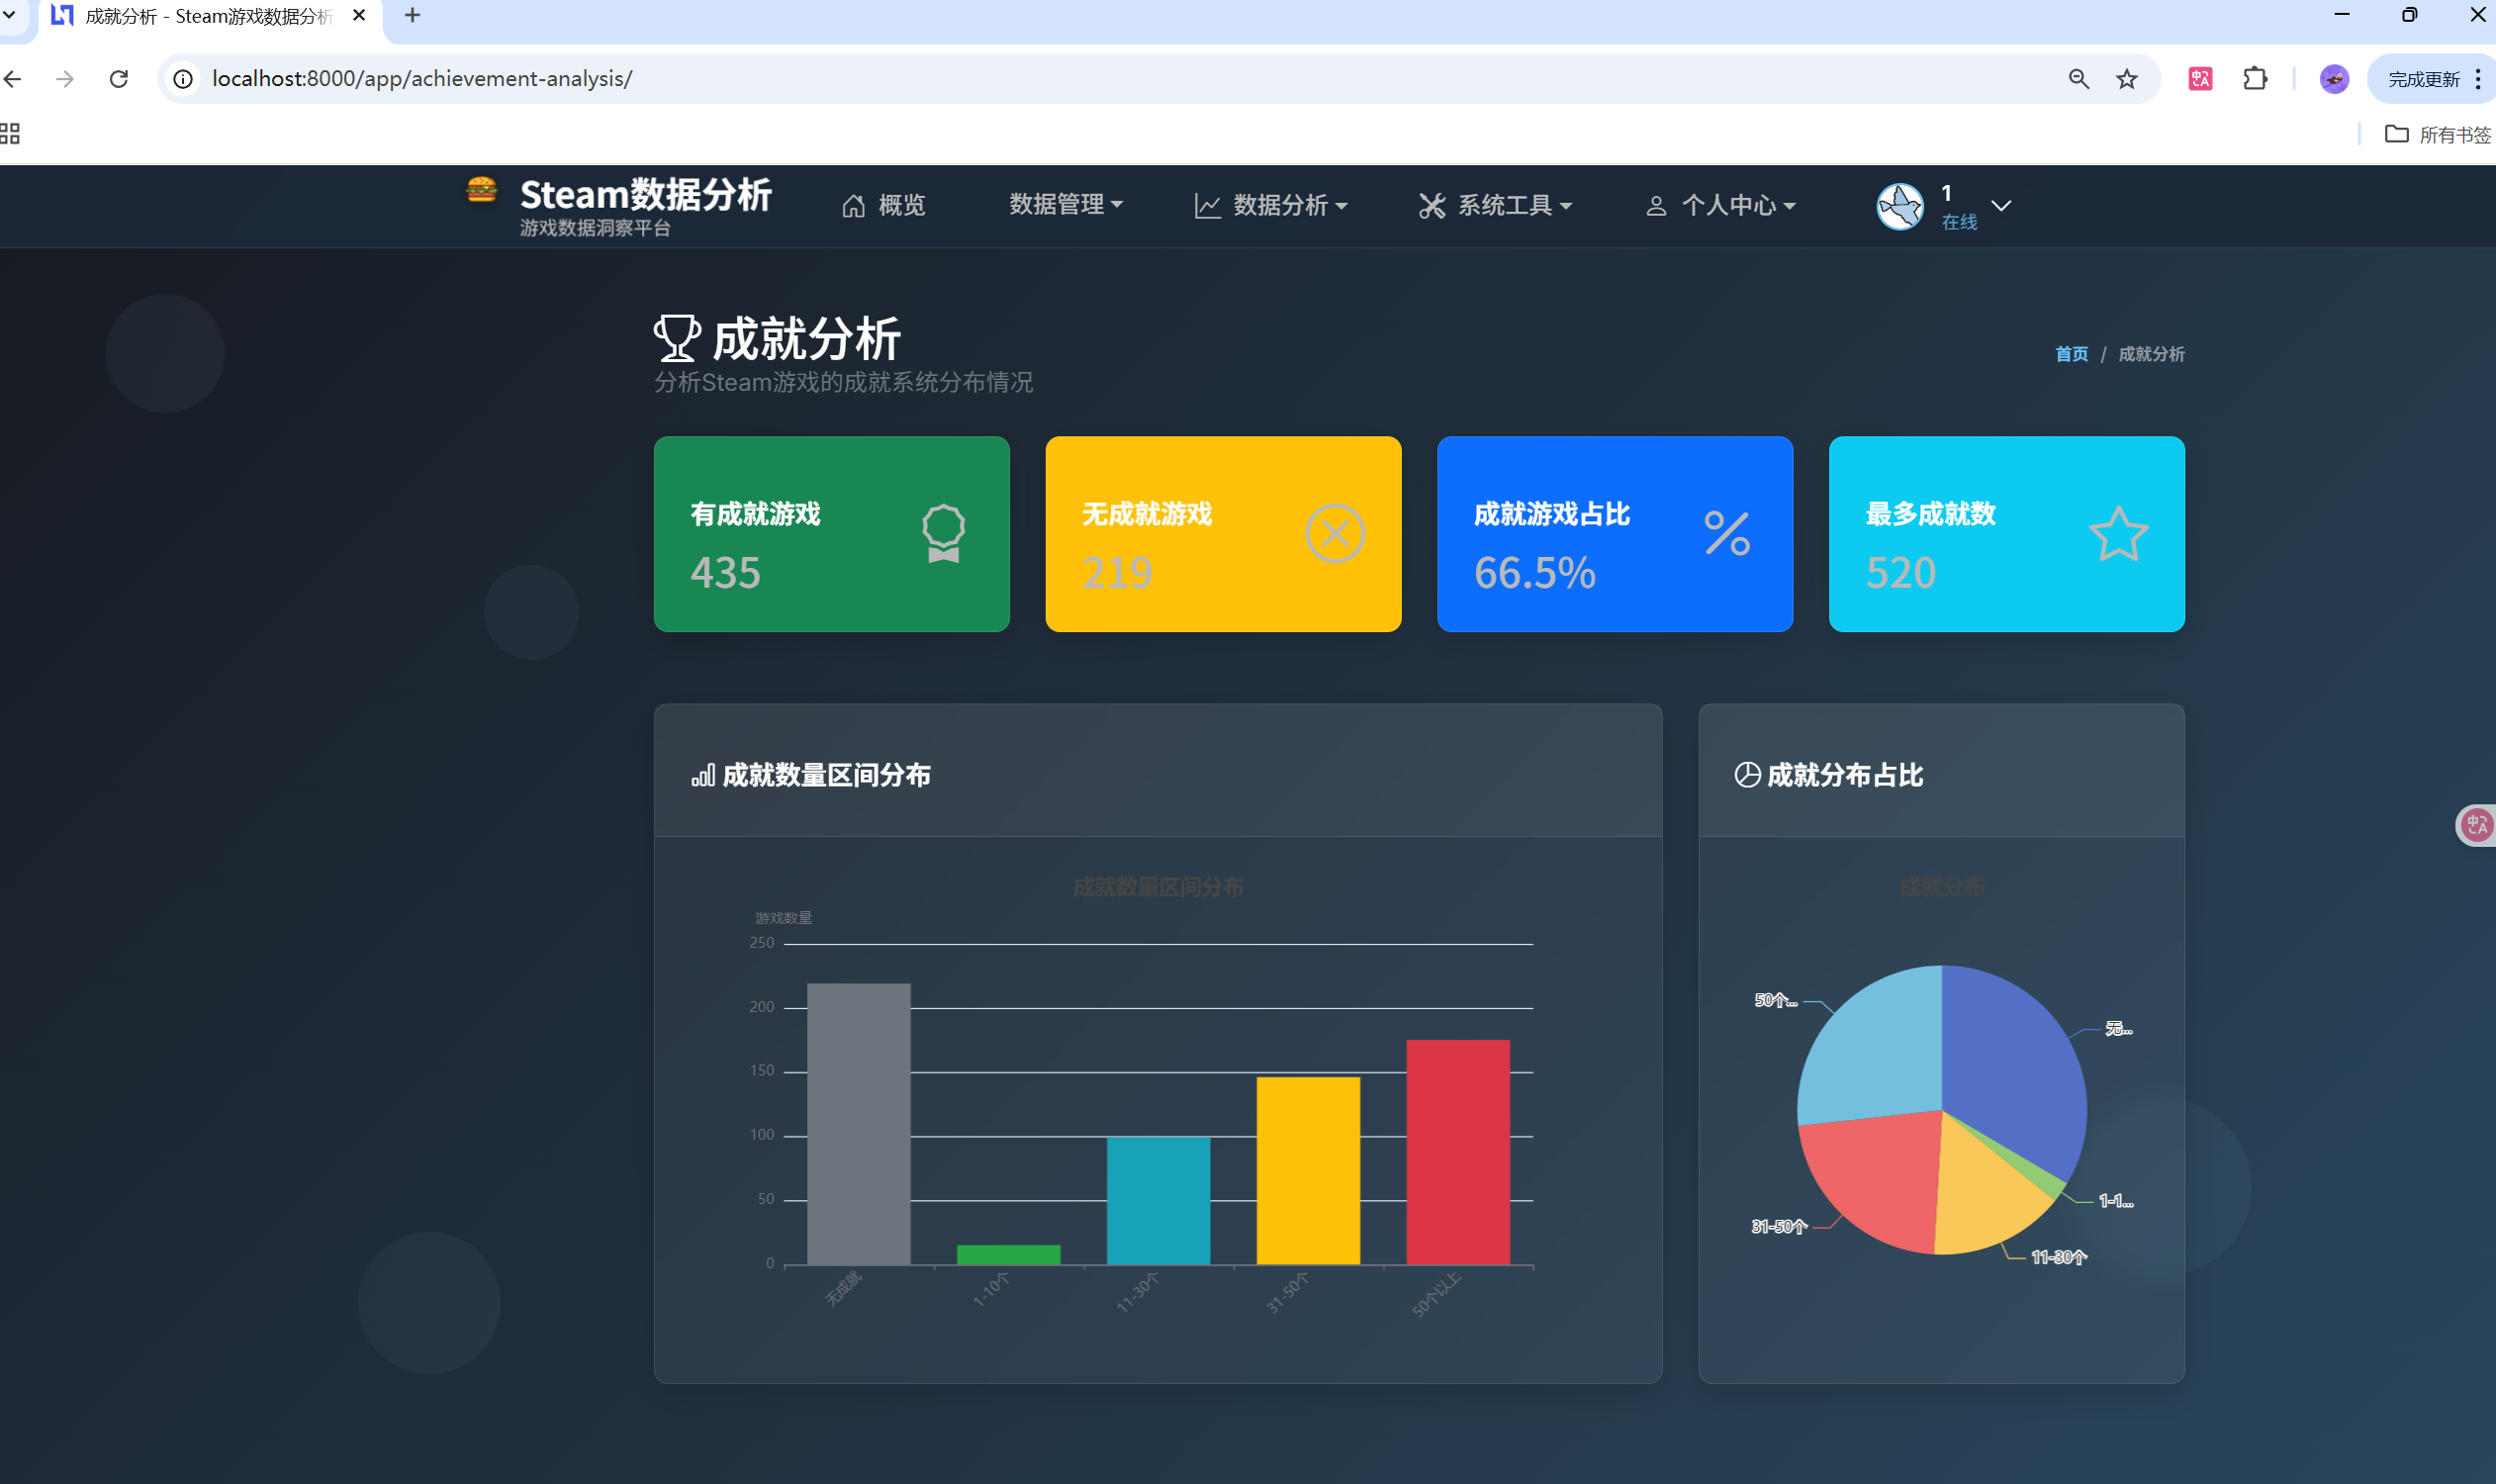Select the 成就分析 browser tab
The height and width of the screenshot is (1484, 2496).
(x=208, y=16)
